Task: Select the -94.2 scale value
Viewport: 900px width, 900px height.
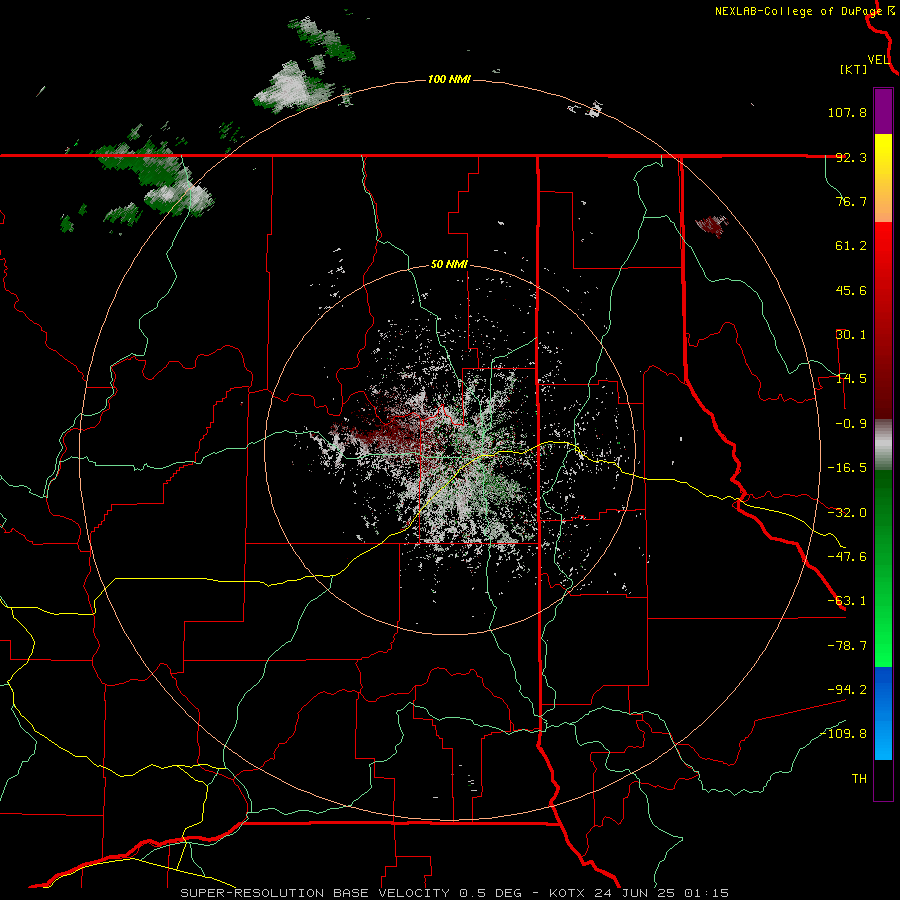Action: click(x=847, y=689)
